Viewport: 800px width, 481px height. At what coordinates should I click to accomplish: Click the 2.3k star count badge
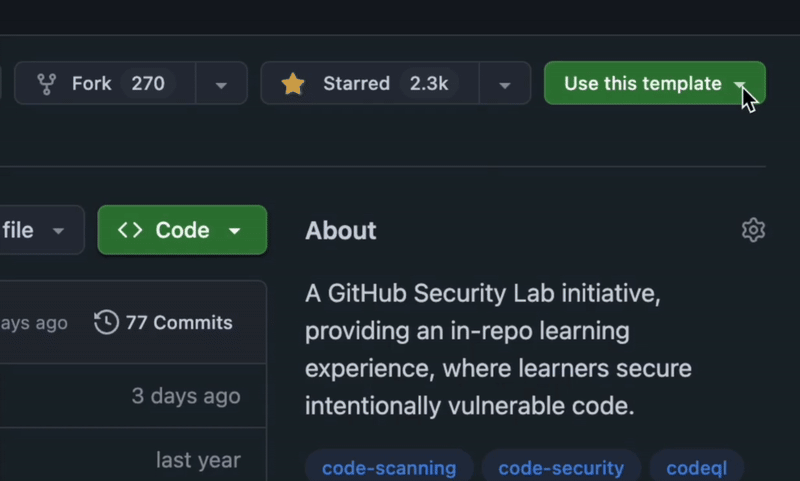[429, 84]
